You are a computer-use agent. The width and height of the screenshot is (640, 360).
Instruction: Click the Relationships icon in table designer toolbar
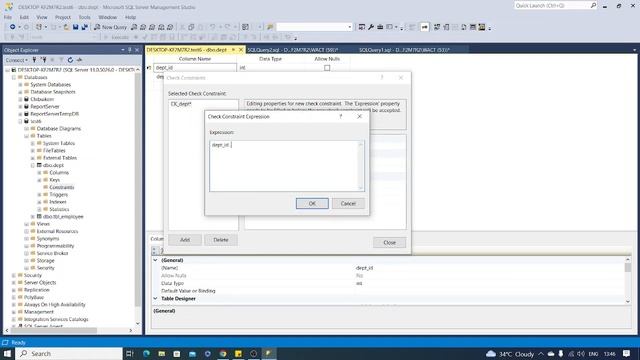[x=437, y=27]
